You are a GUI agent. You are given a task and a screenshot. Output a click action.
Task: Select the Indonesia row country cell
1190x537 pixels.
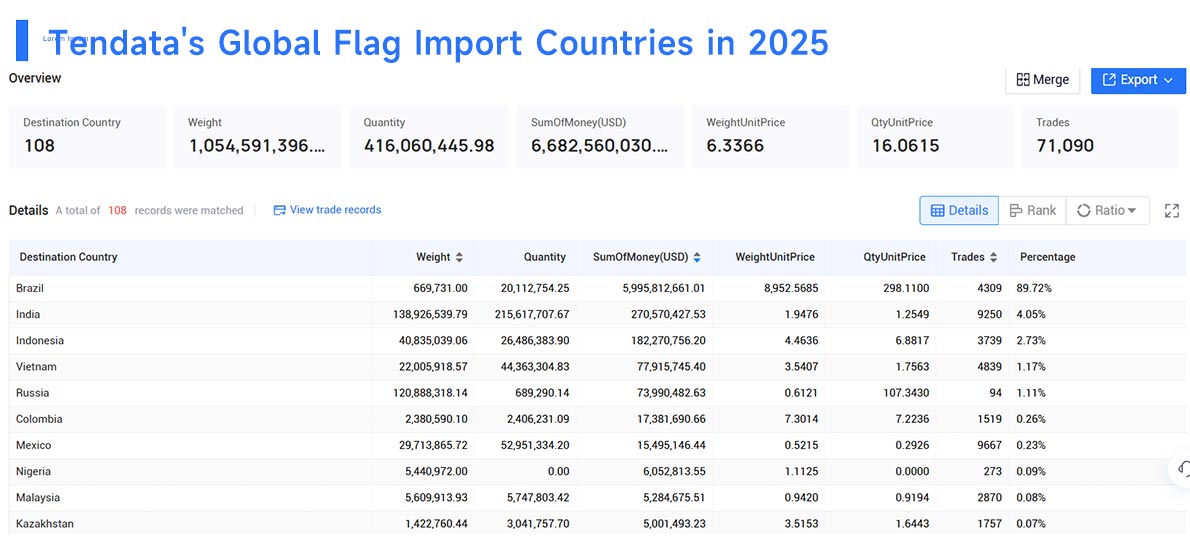pyautogui.click(x=190, y=341)
